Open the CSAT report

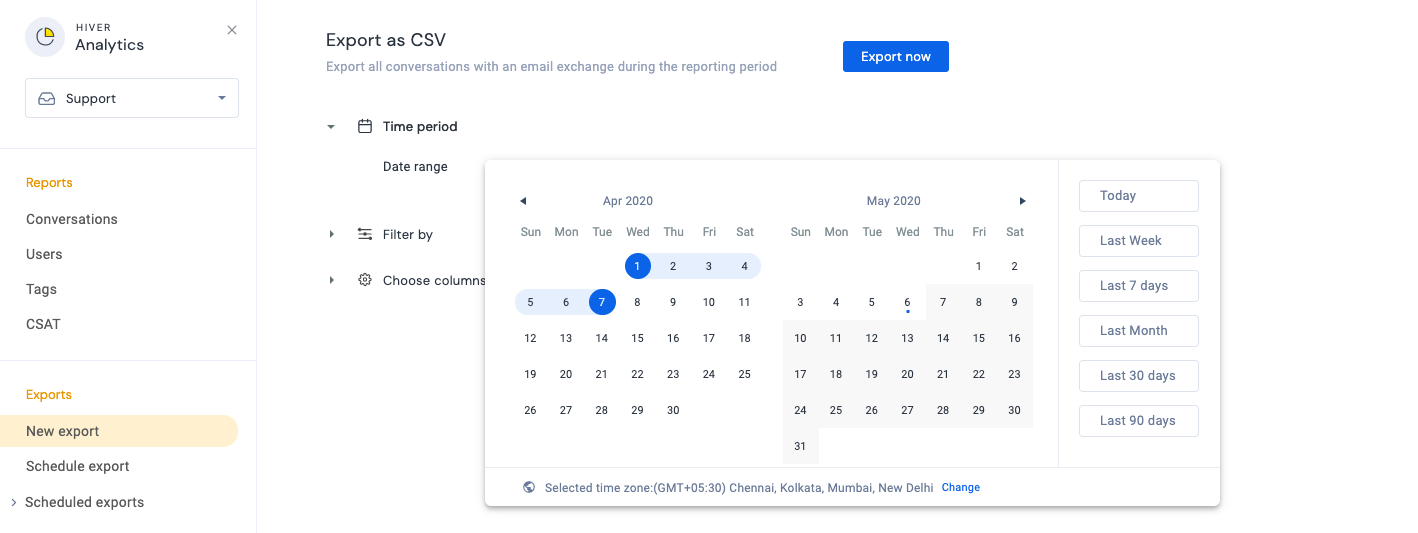point(44,324)
